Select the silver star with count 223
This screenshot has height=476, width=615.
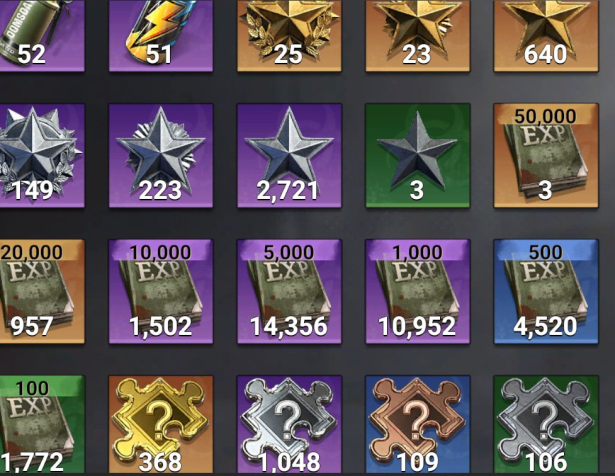[161, 155]
